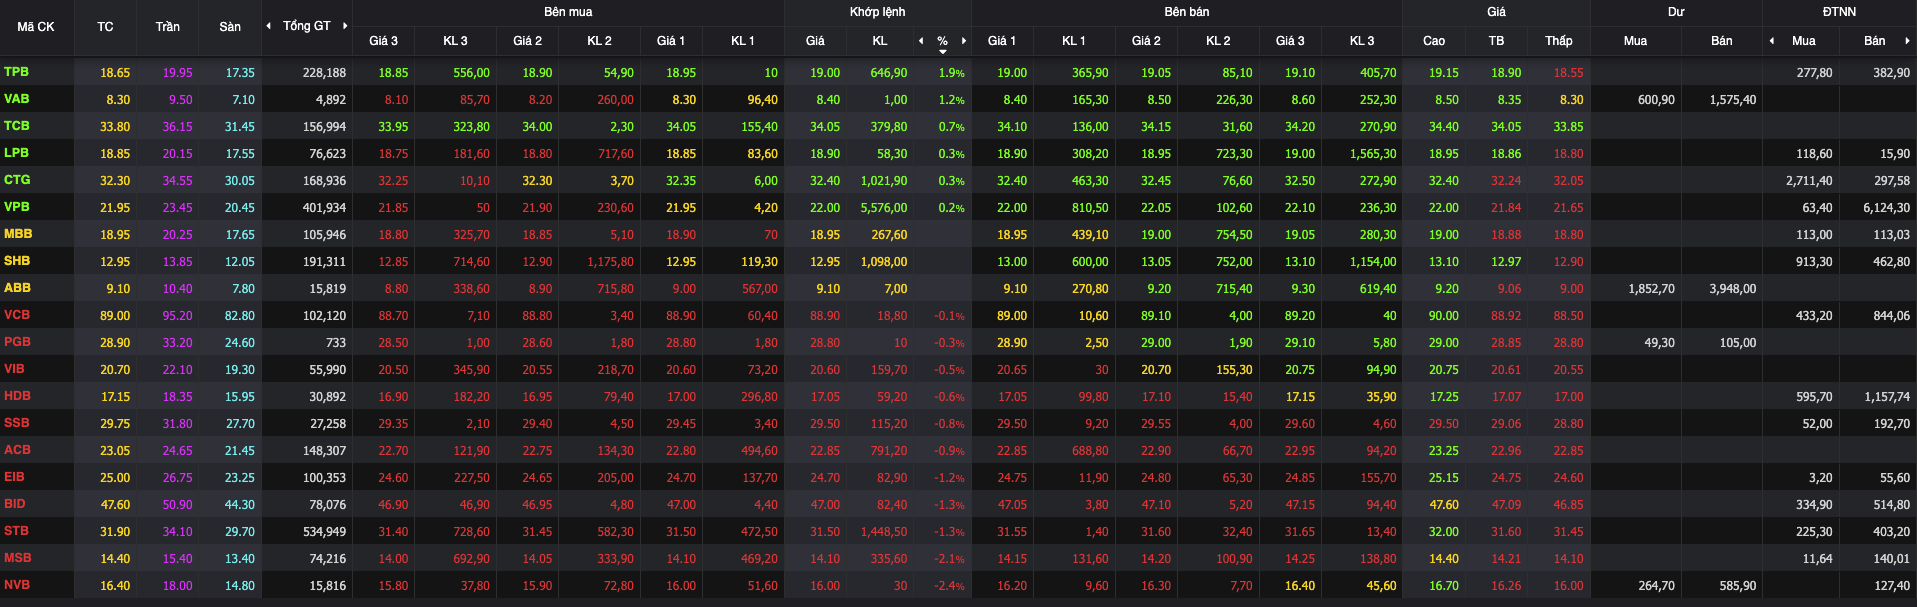Open the TPB stock symbol
The height and width of the screenshot is (607, 1917).
17,72
